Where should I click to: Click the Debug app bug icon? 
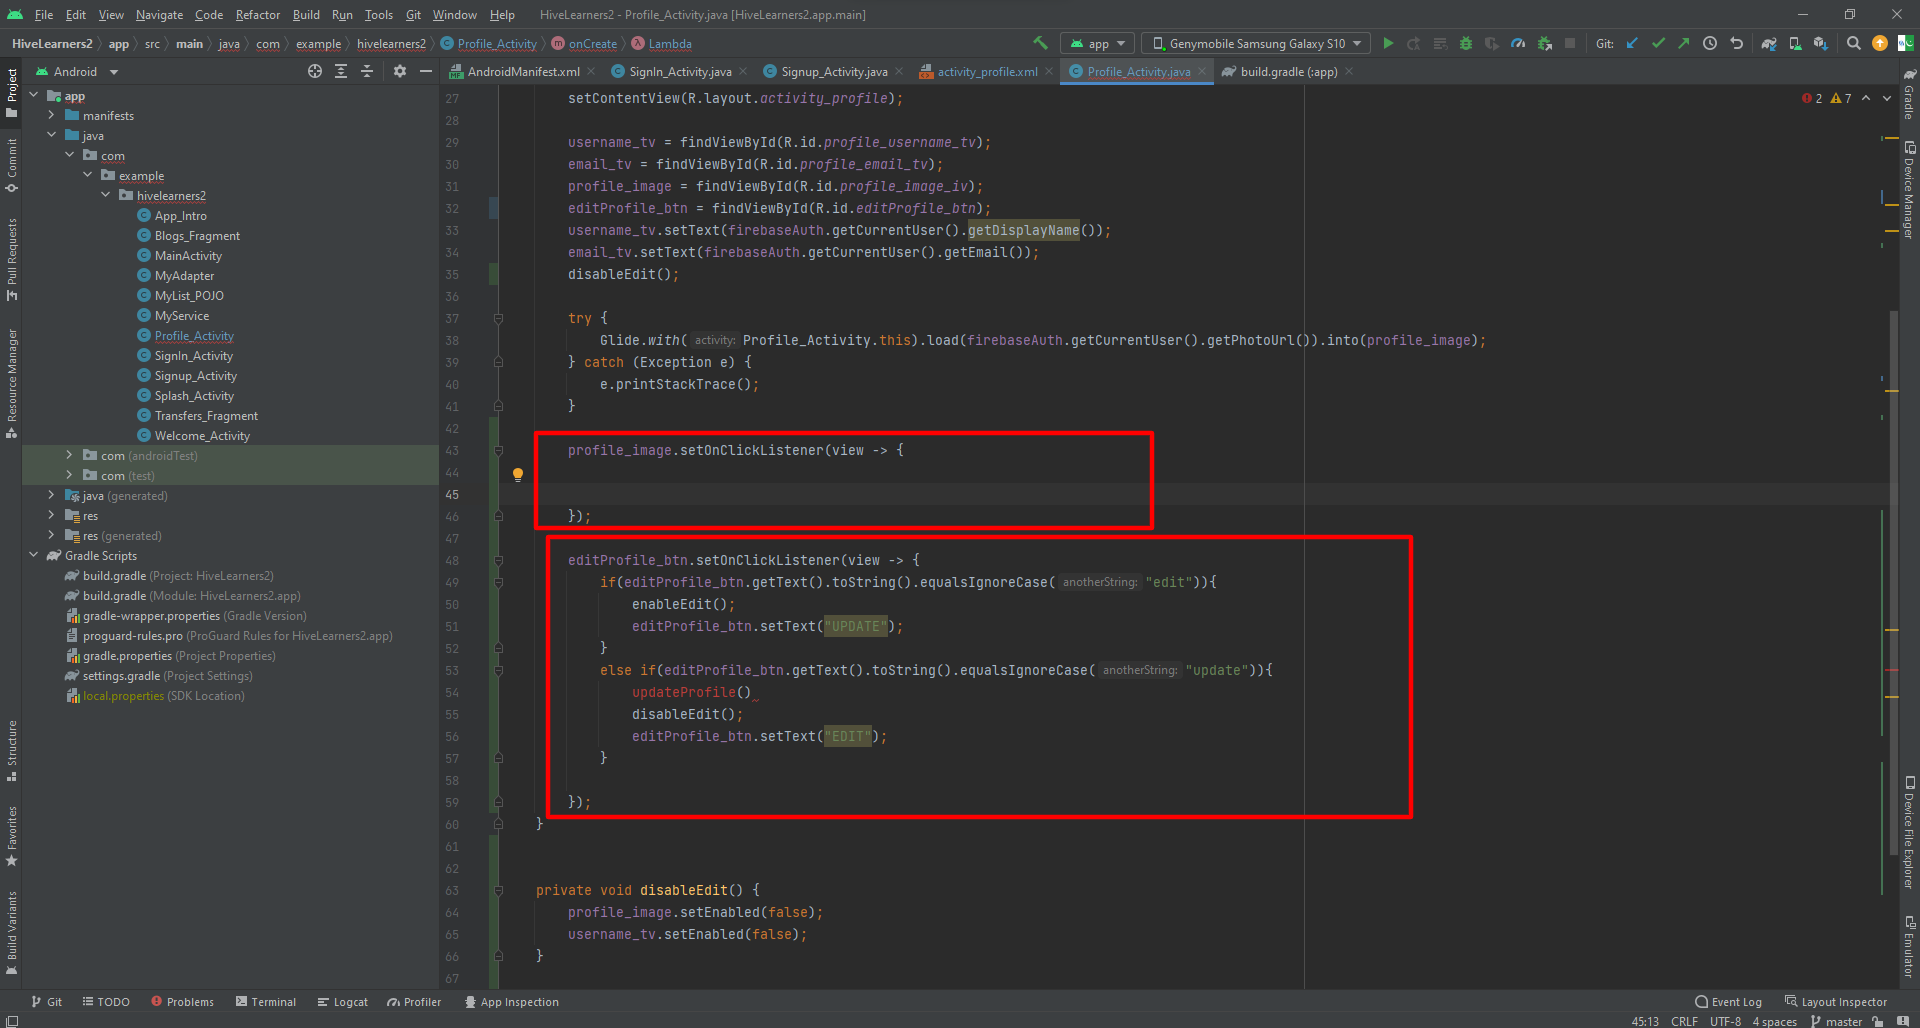pos(1466,43)
